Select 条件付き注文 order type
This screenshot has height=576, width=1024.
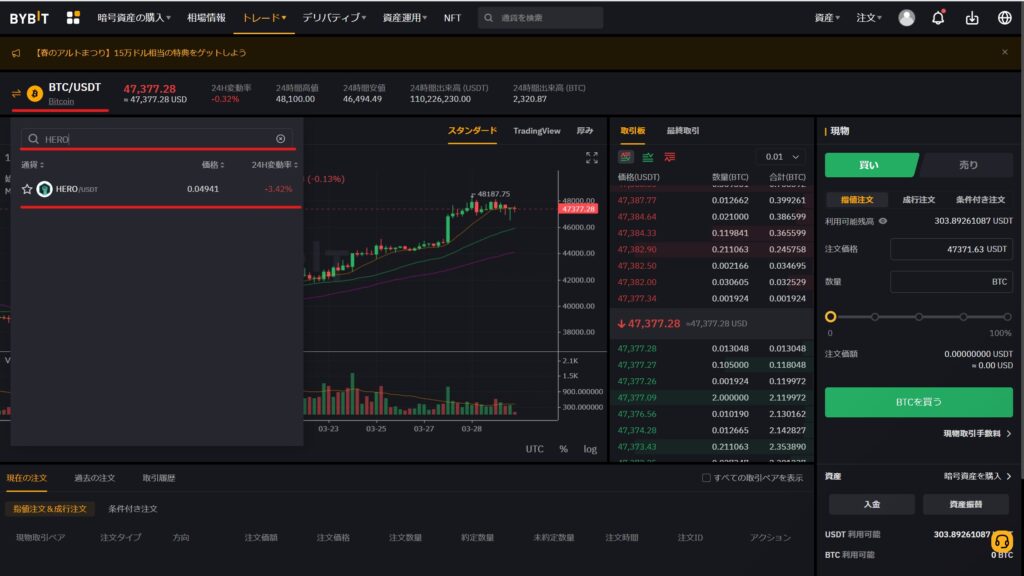(x=980, y=199)
